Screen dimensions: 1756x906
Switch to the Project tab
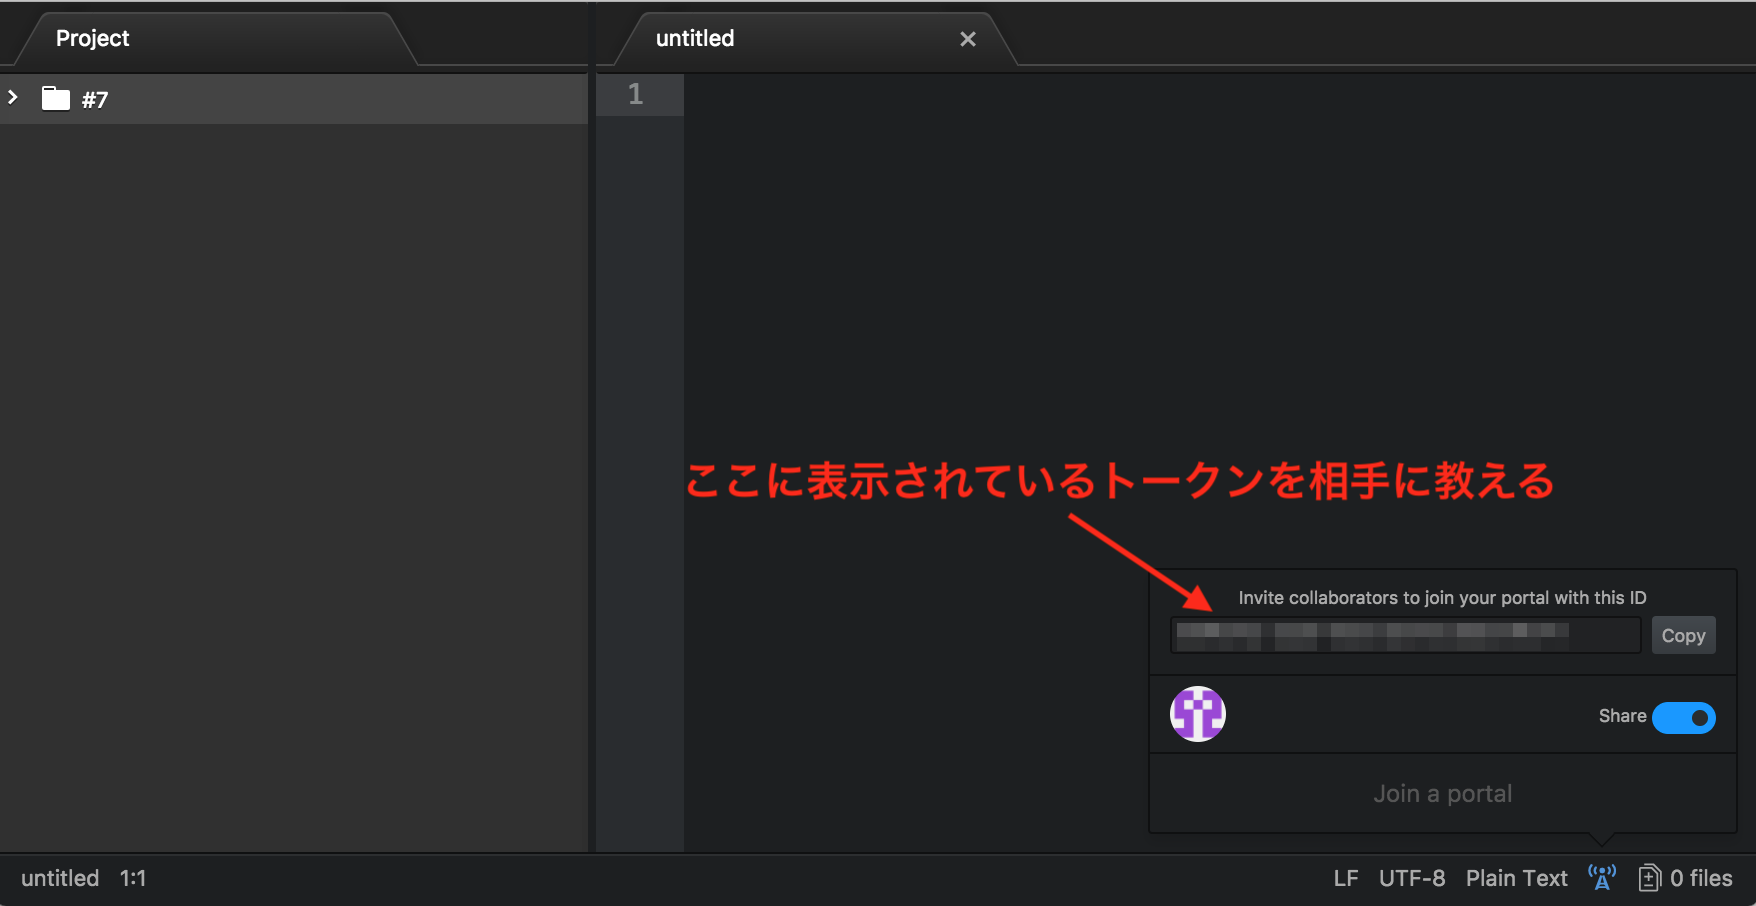[x=93, y=39]
